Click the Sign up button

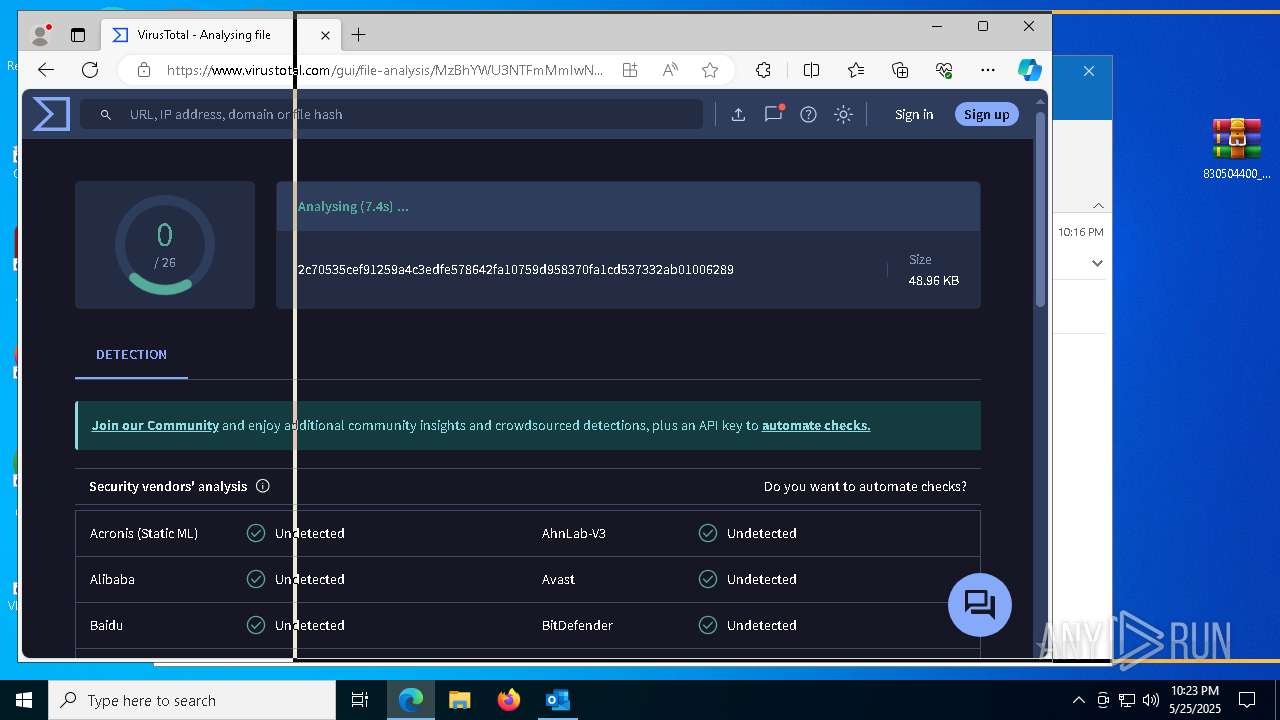[x=986, y=114]
